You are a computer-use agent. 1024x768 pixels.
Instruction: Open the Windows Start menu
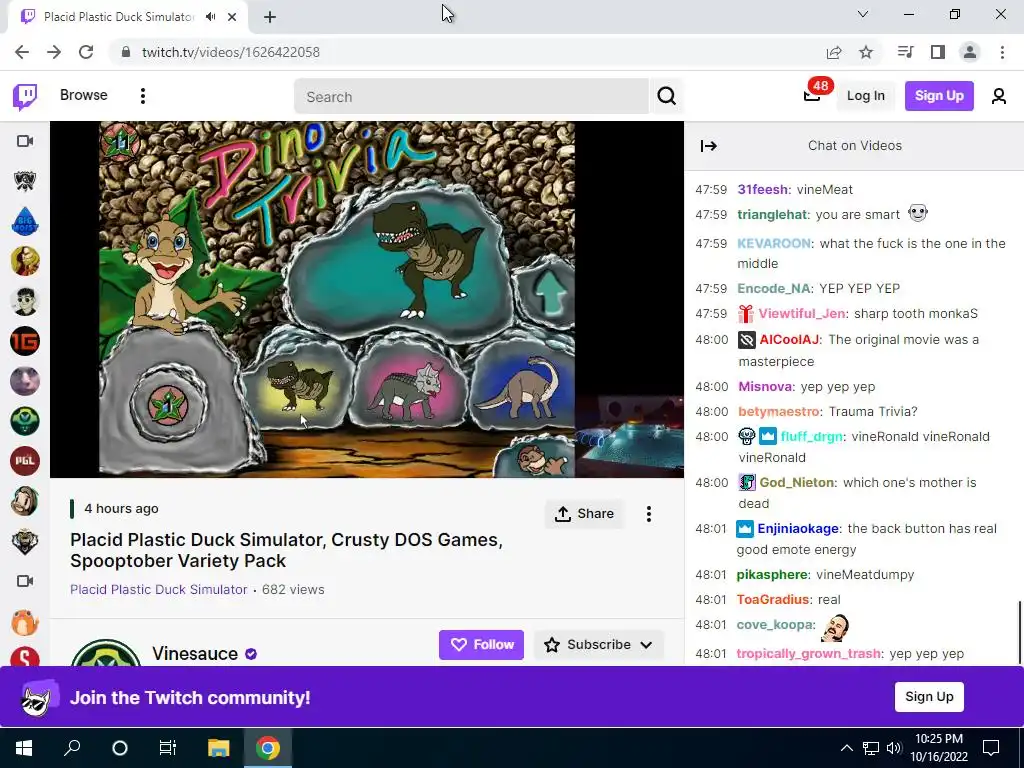pos(24,748)
